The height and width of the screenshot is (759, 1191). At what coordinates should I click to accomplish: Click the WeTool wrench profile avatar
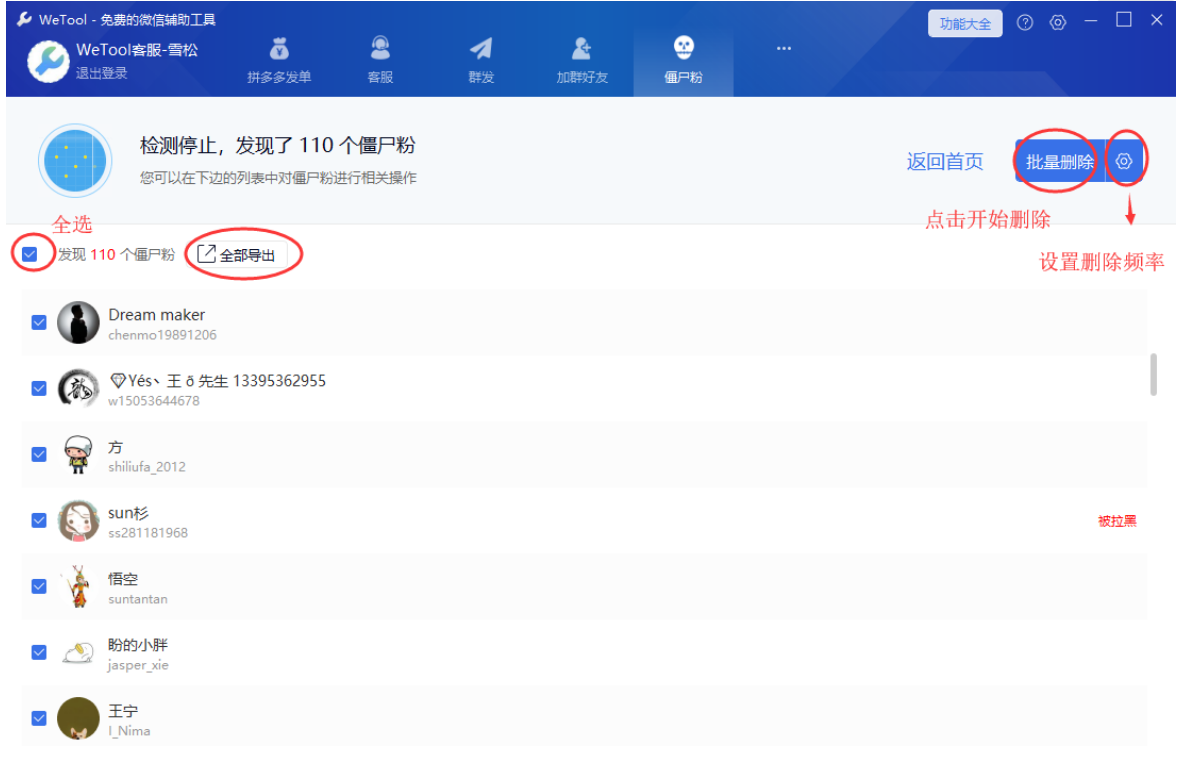(49, 62)
